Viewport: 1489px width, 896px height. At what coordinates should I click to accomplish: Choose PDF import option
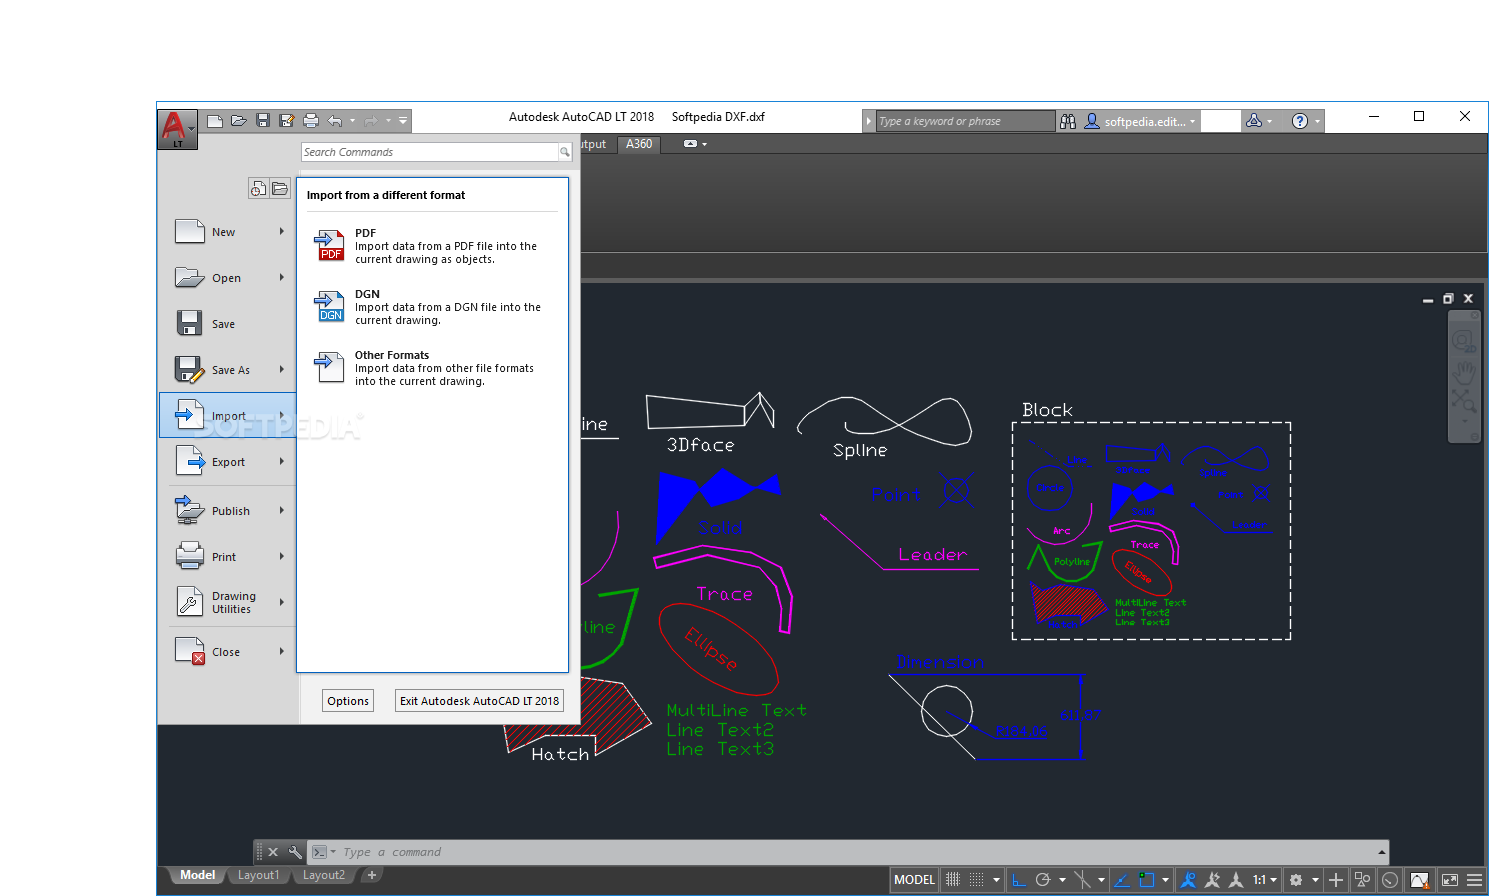(x=432, y=246)
